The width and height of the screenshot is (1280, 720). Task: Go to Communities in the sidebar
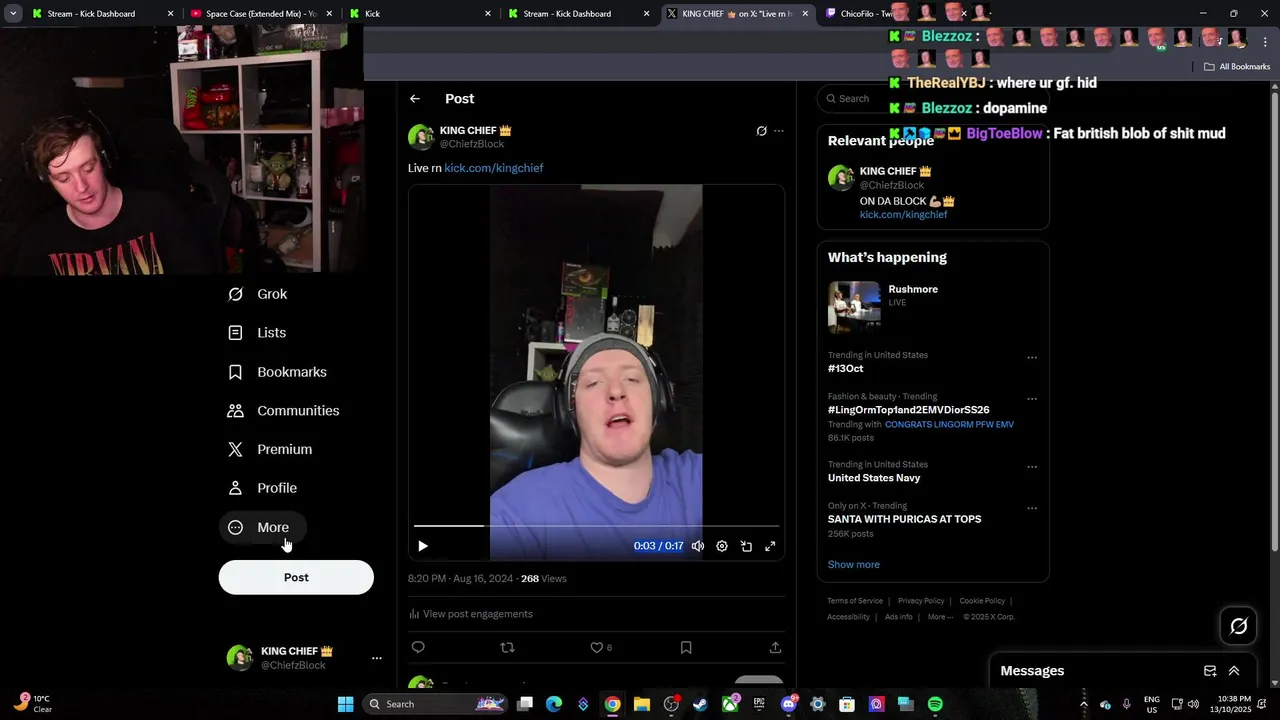point(284,411)
